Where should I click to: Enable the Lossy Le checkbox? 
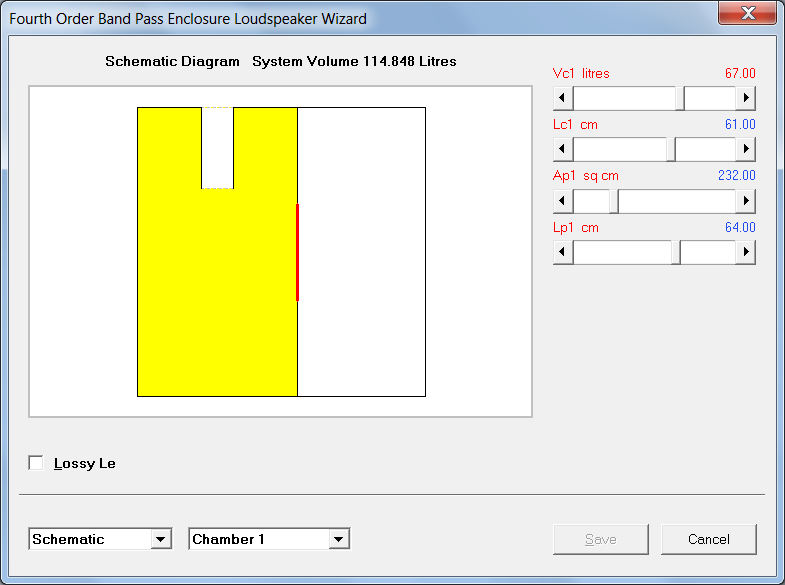tap(36, 463)
